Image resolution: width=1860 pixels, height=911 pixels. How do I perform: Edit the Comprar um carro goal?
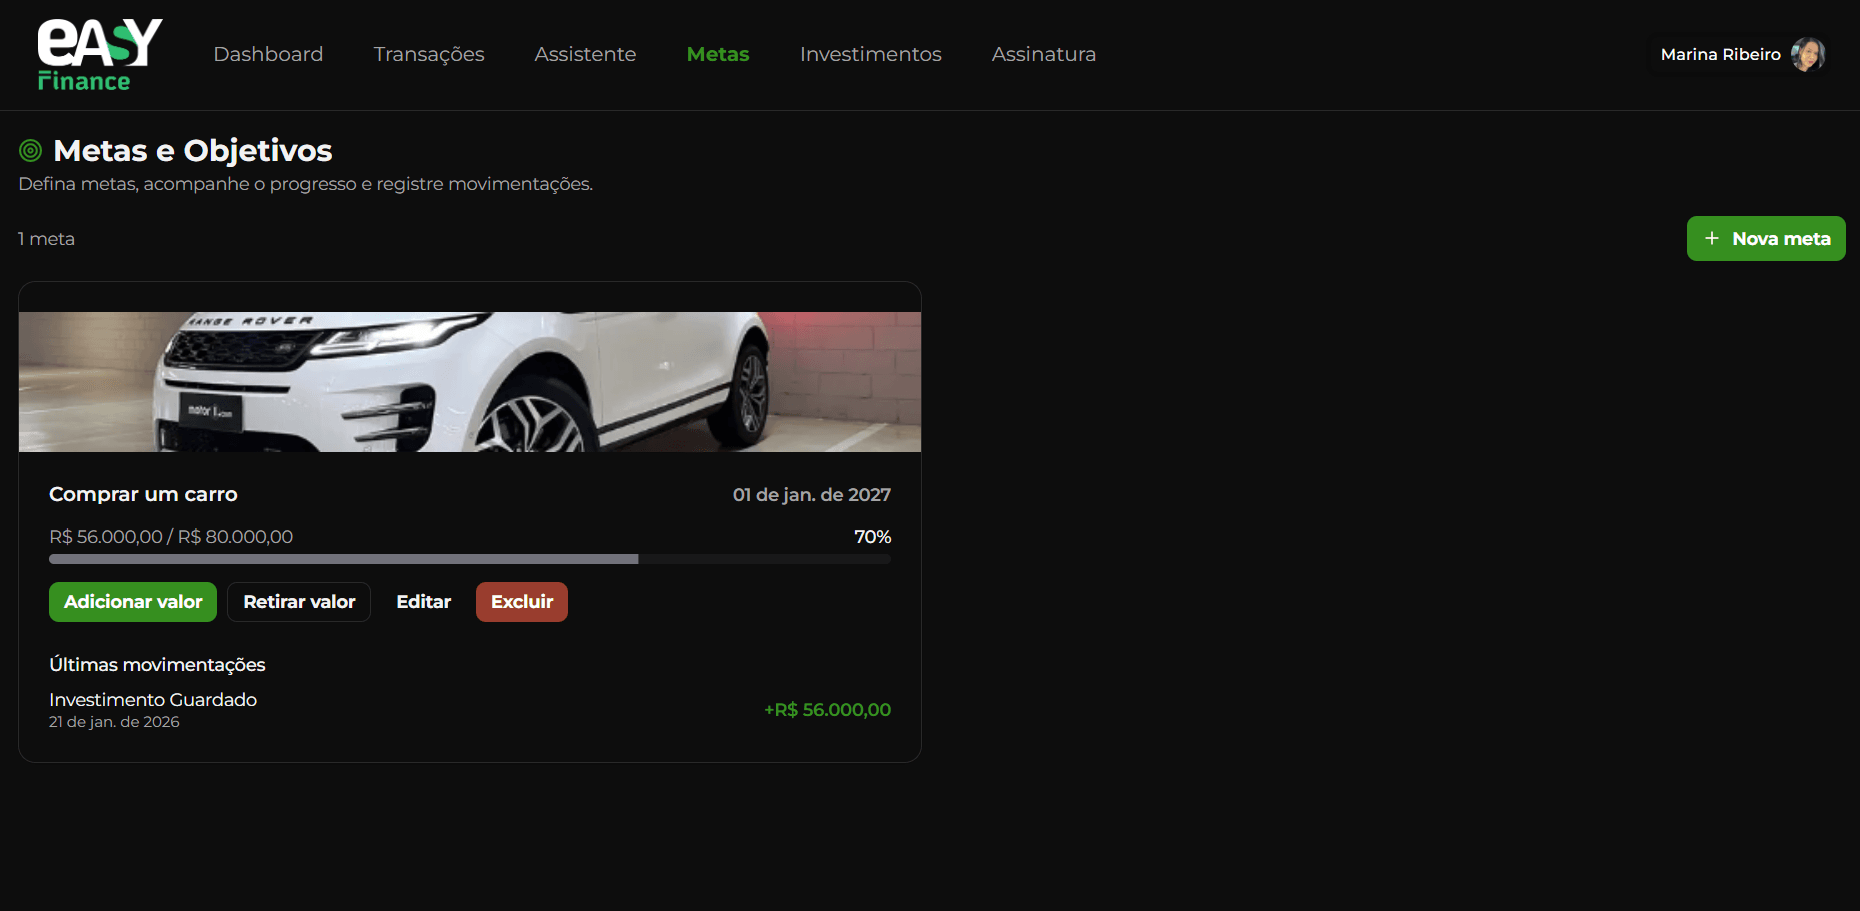(x=424, y=602)
